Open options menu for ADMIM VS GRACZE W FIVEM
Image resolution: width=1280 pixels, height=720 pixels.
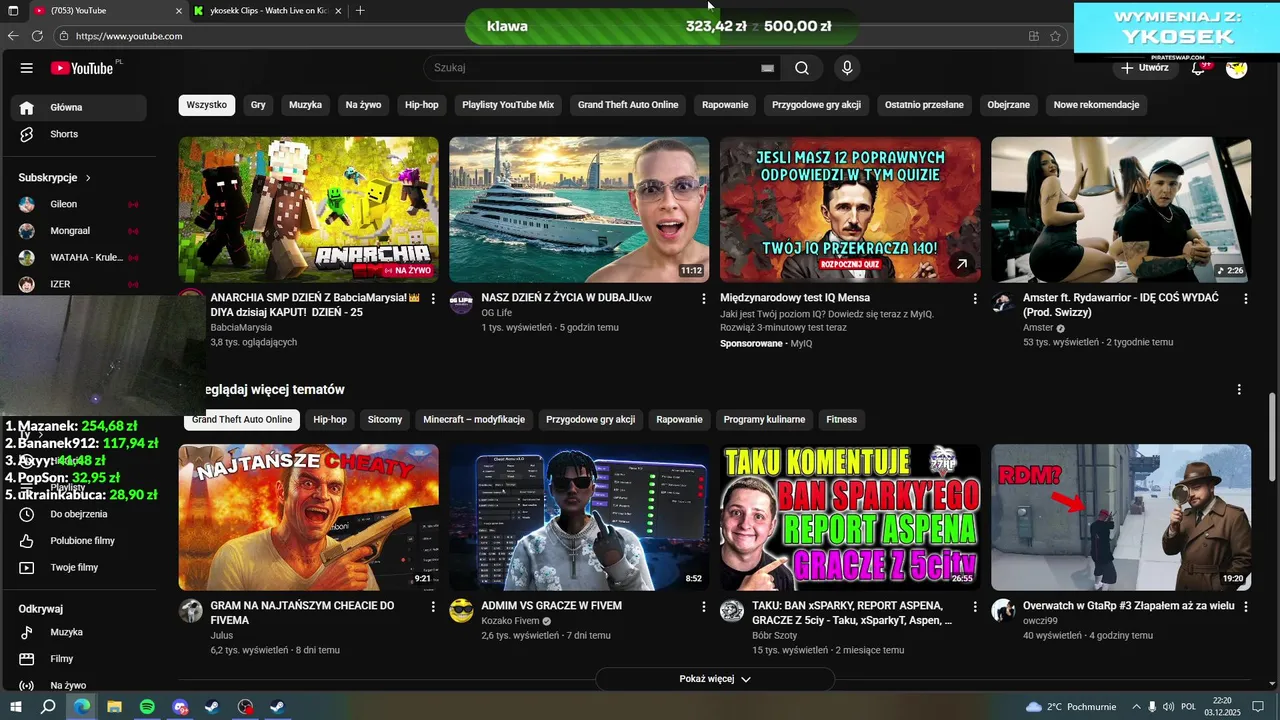(704, 606)
